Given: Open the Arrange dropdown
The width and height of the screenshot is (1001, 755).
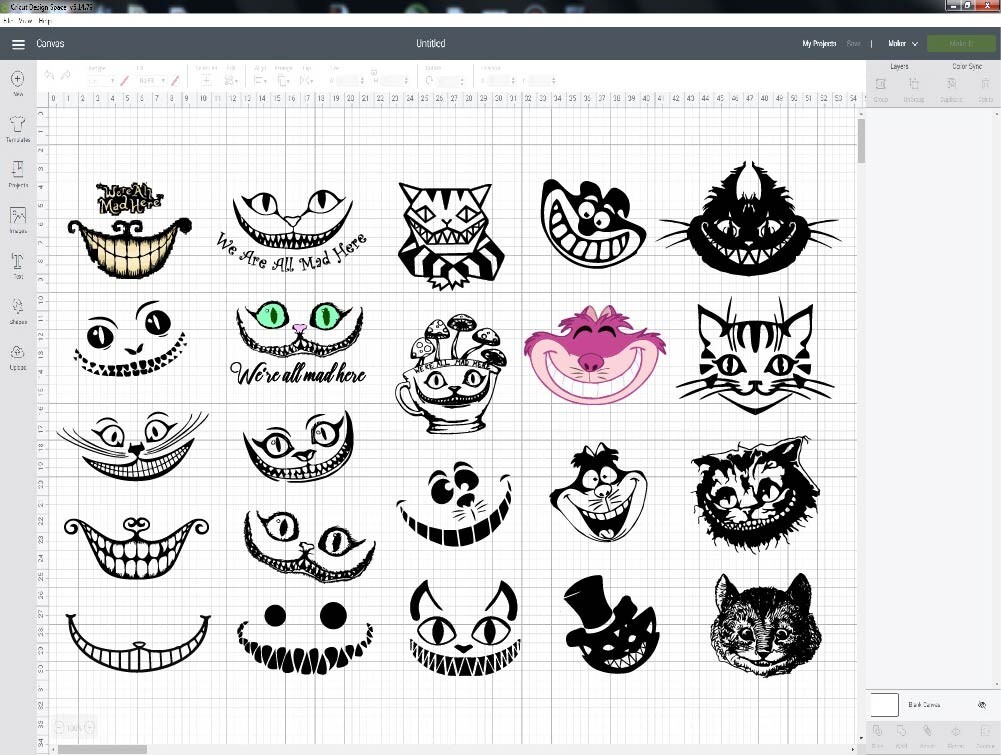Looking at the screenshot, I should 283,80.
